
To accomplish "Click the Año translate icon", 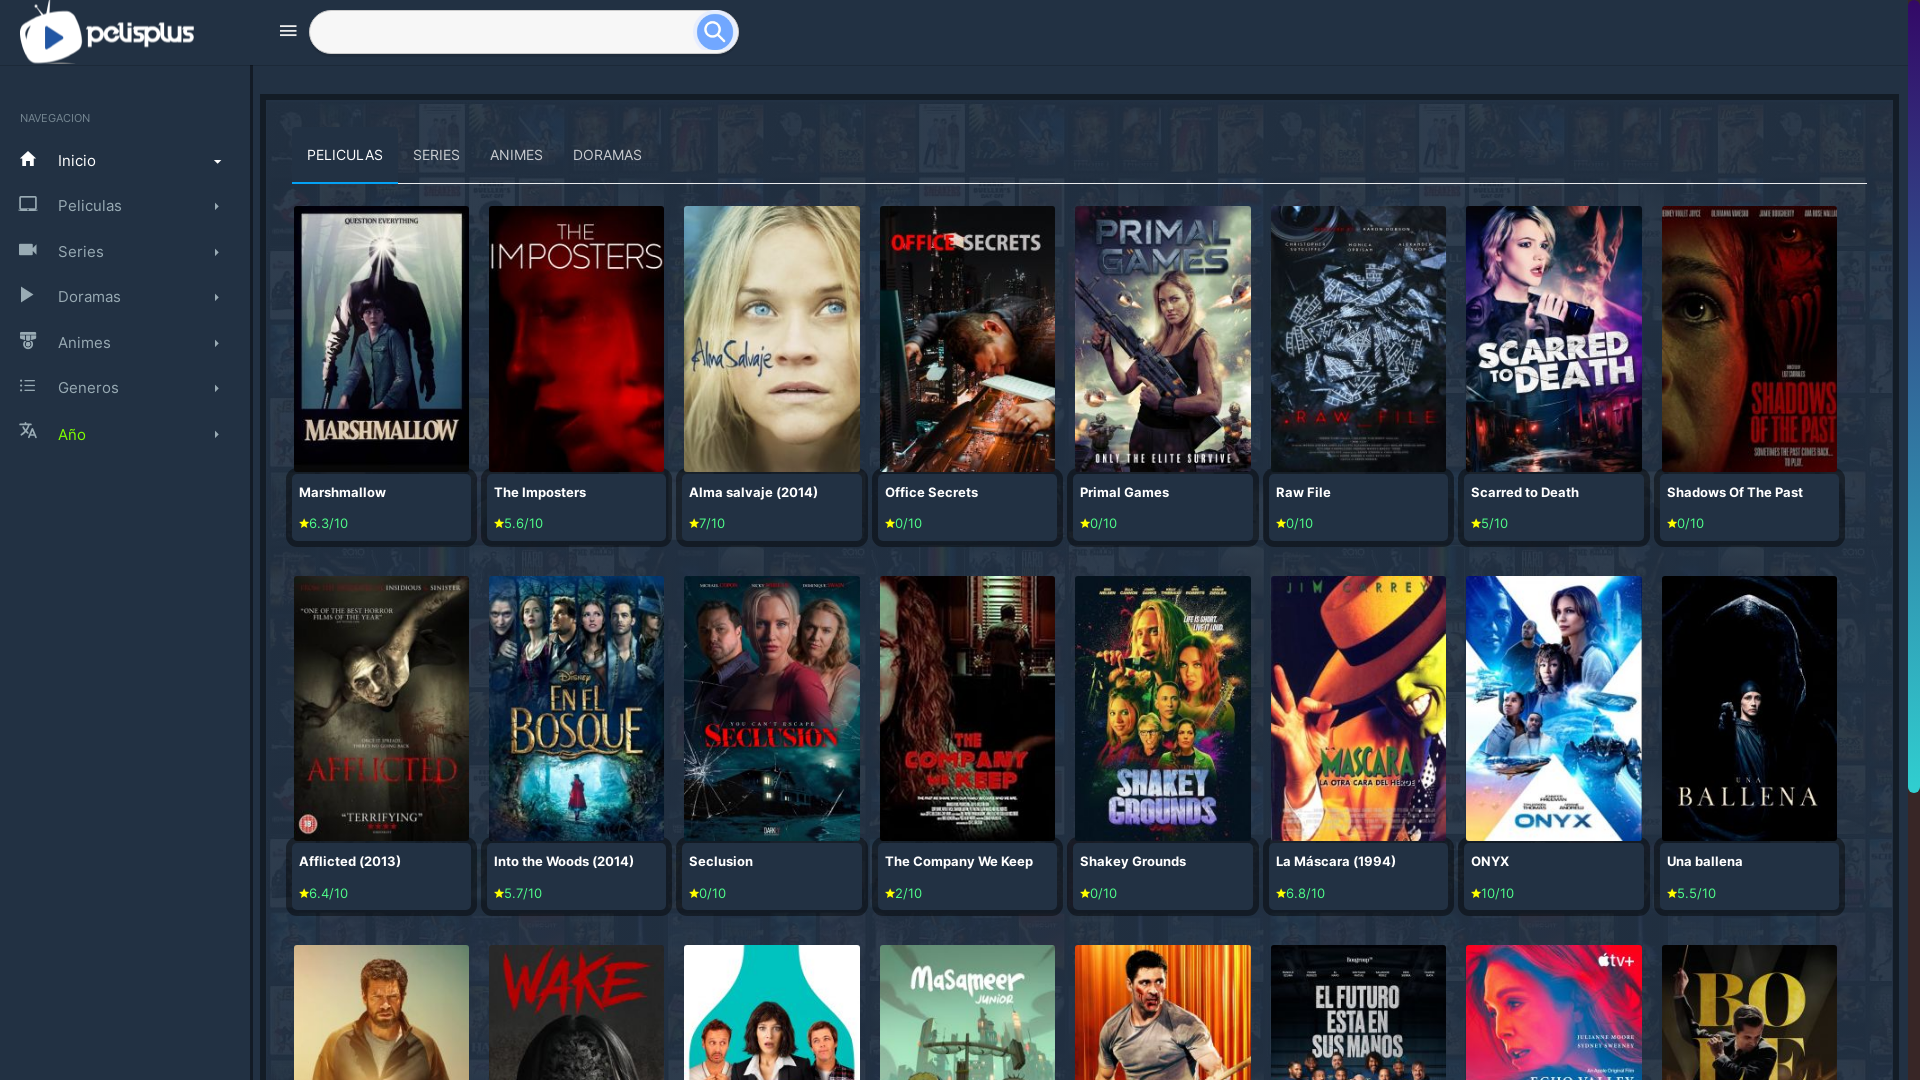I will (28, 431).
